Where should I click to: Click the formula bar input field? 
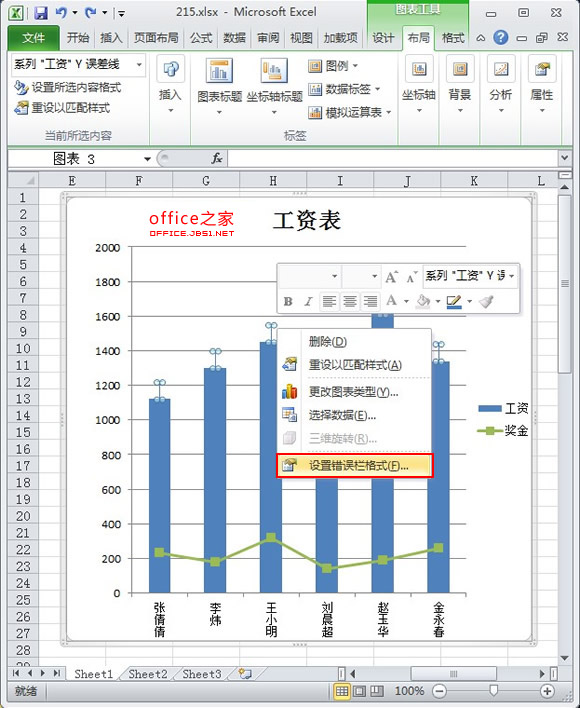pos(393,158)
